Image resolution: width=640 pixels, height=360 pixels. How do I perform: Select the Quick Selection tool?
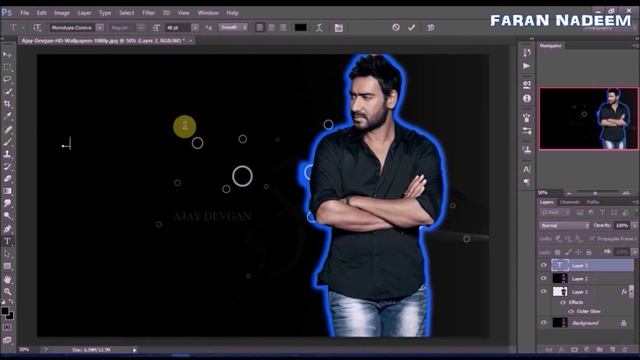pyautogui.click(x=7, y=92)
